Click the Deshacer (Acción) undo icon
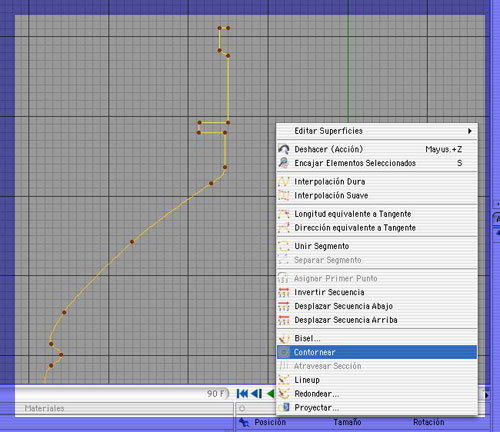This screenshot has height=432, width=500. point(284,149)
